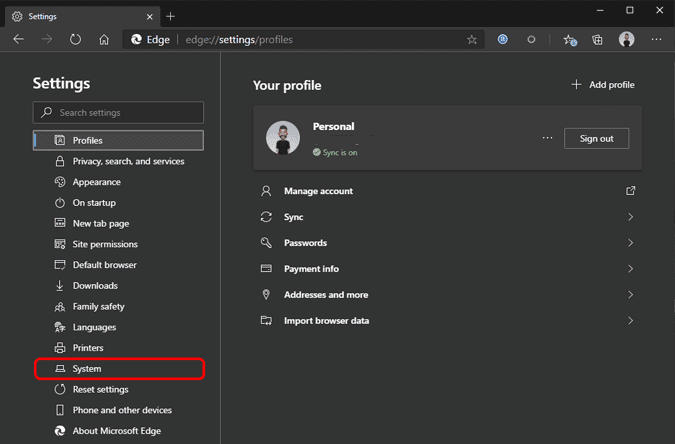Open Privacy, search, and services
Screen dimensions: 675x444
(119, 161)
